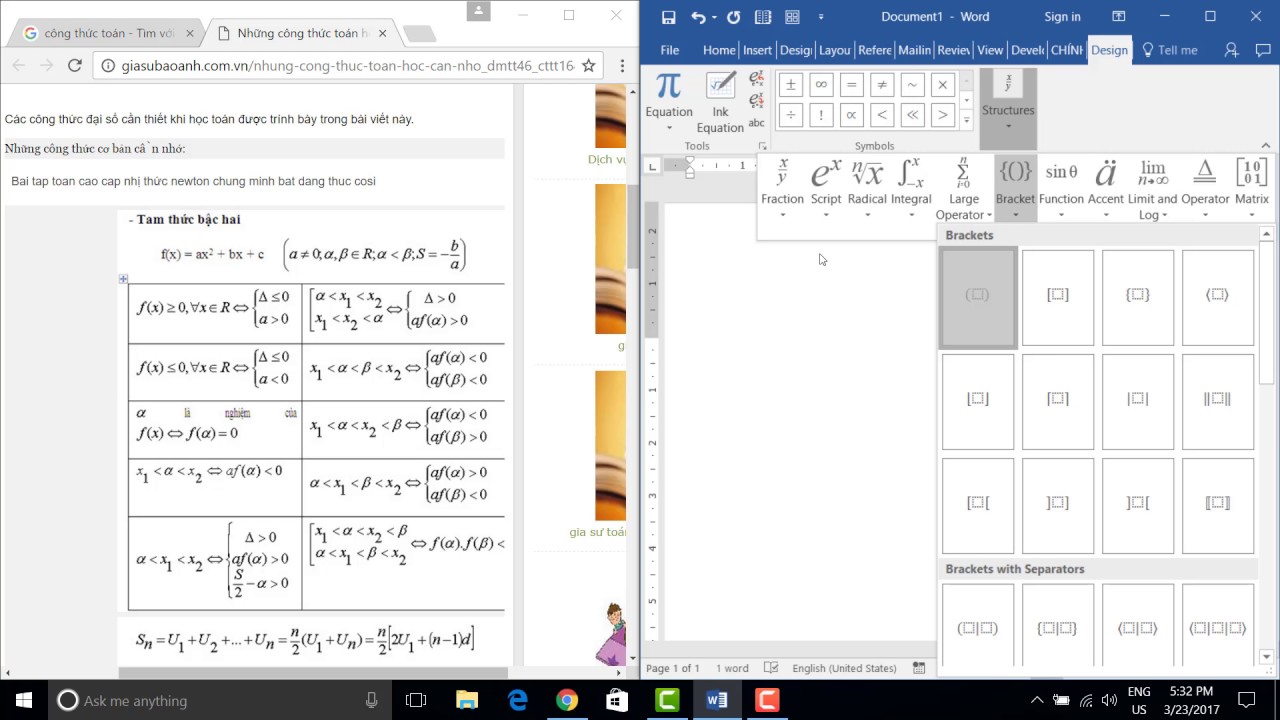Click the Brackets gallery scroll down arrow
Viewport: 1280px width, 720px height.
[x=1267, y=656]
